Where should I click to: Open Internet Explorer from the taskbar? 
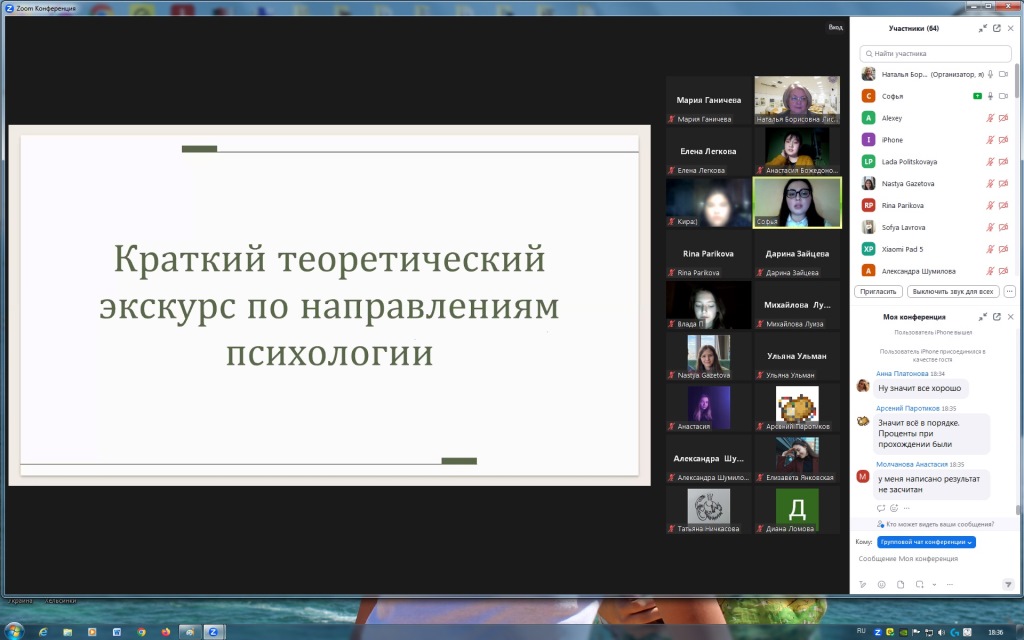pyautogui.click(x=43, y=632)
